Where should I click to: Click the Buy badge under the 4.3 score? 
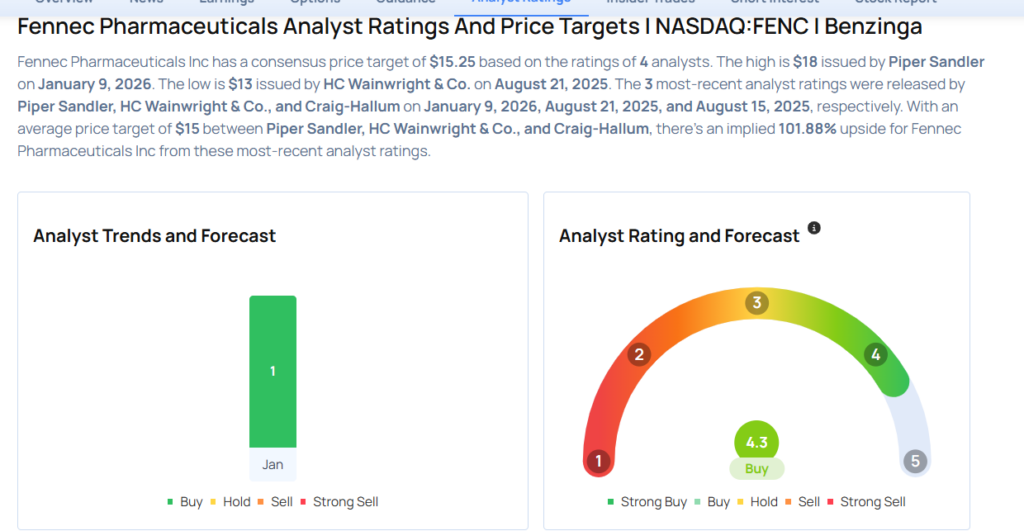(x=757, y=468)
